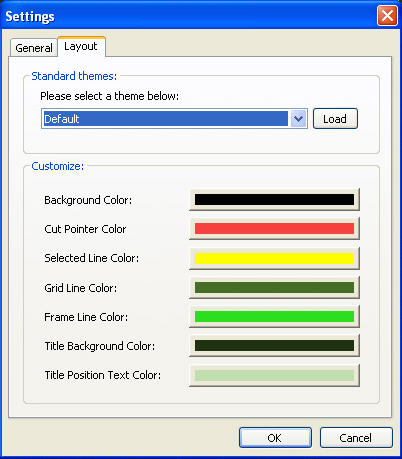Click the Settings title bar
Screen dimensions: 402x459
pos(201,15)
